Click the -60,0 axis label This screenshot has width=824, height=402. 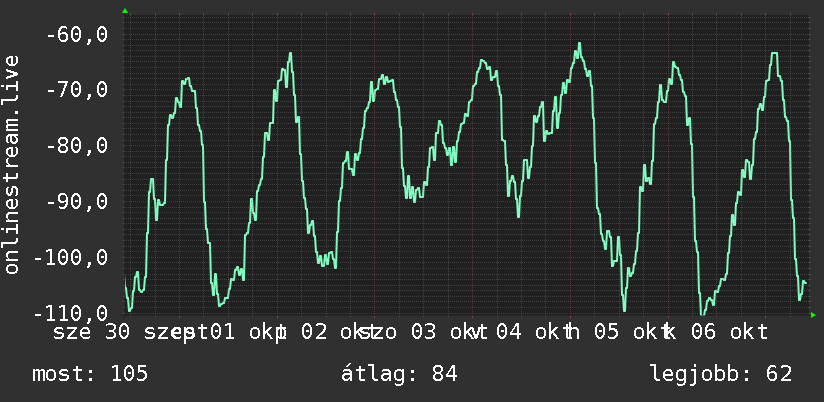click(77, 35)
